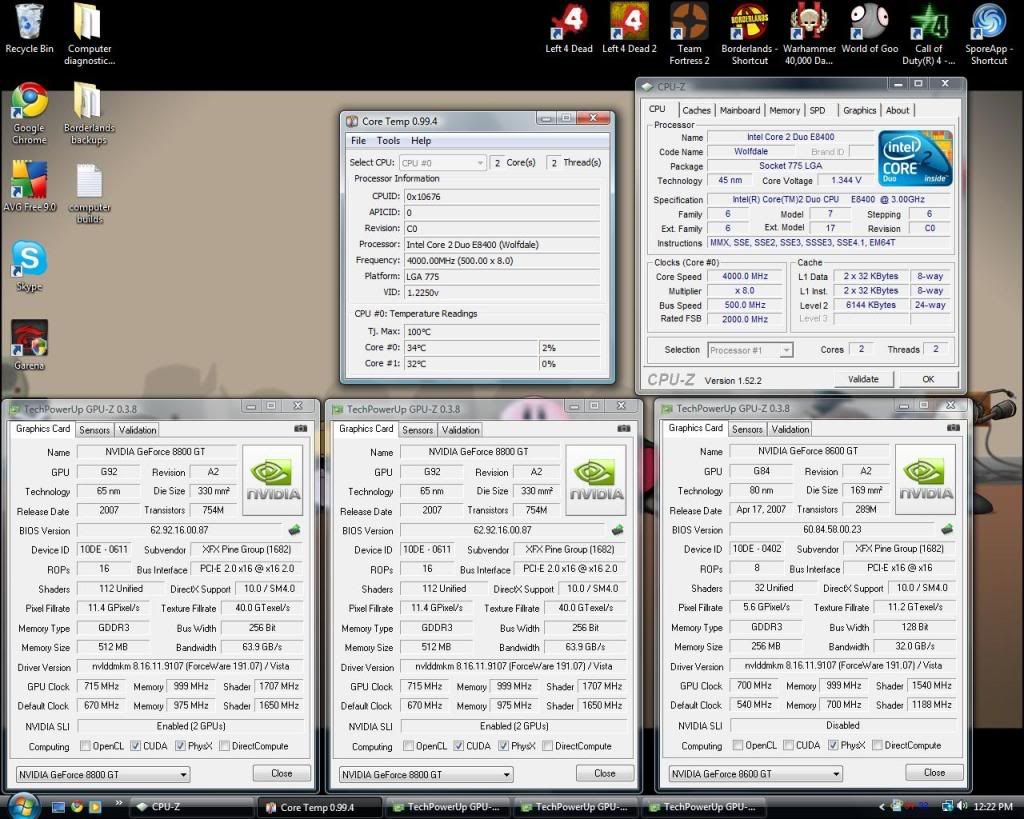
Task: Switch to the Caches tab in CPU-Z
Action: (696, 110)
